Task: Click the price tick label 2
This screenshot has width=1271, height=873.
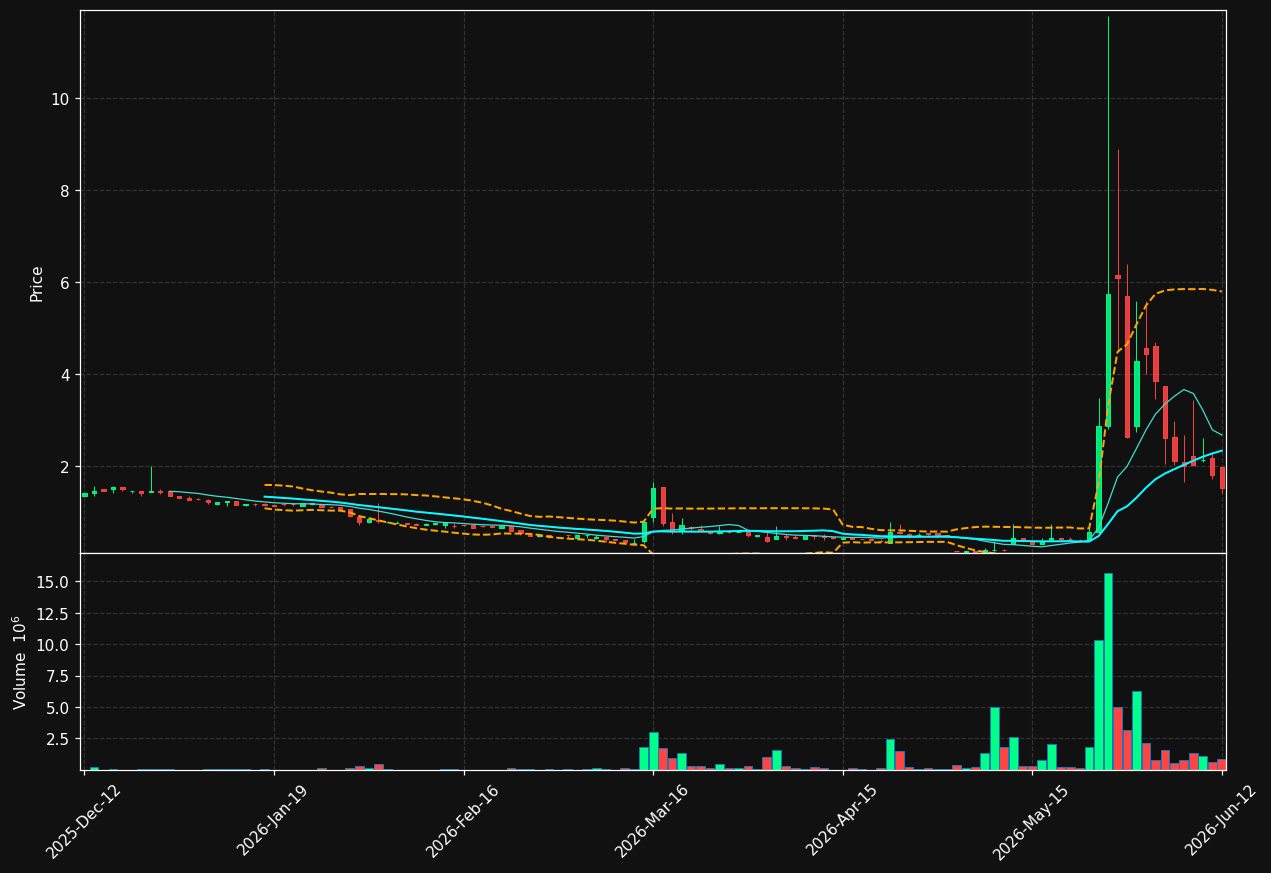Action: click(65, 467)
